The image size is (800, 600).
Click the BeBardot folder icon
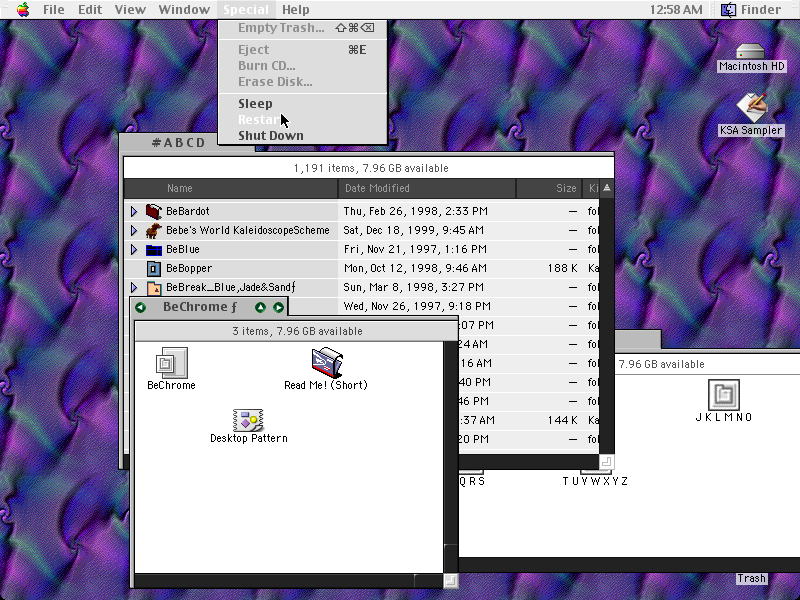coord(154,211)
